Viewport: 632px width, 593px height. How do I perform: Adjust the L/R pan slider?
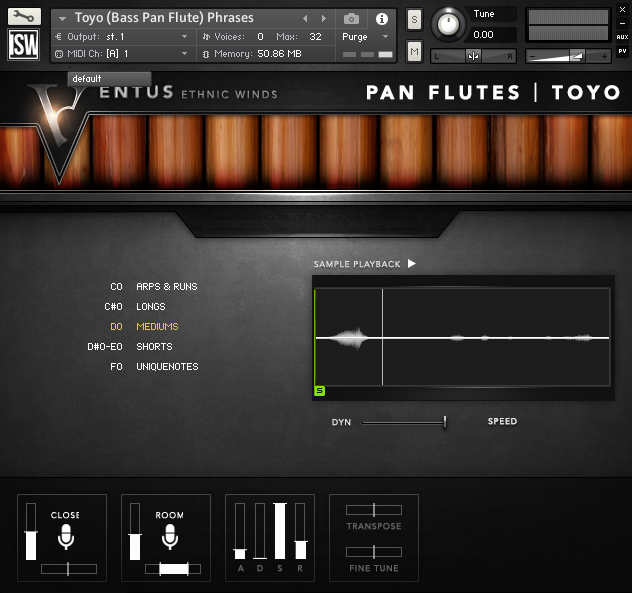(473, 56)
